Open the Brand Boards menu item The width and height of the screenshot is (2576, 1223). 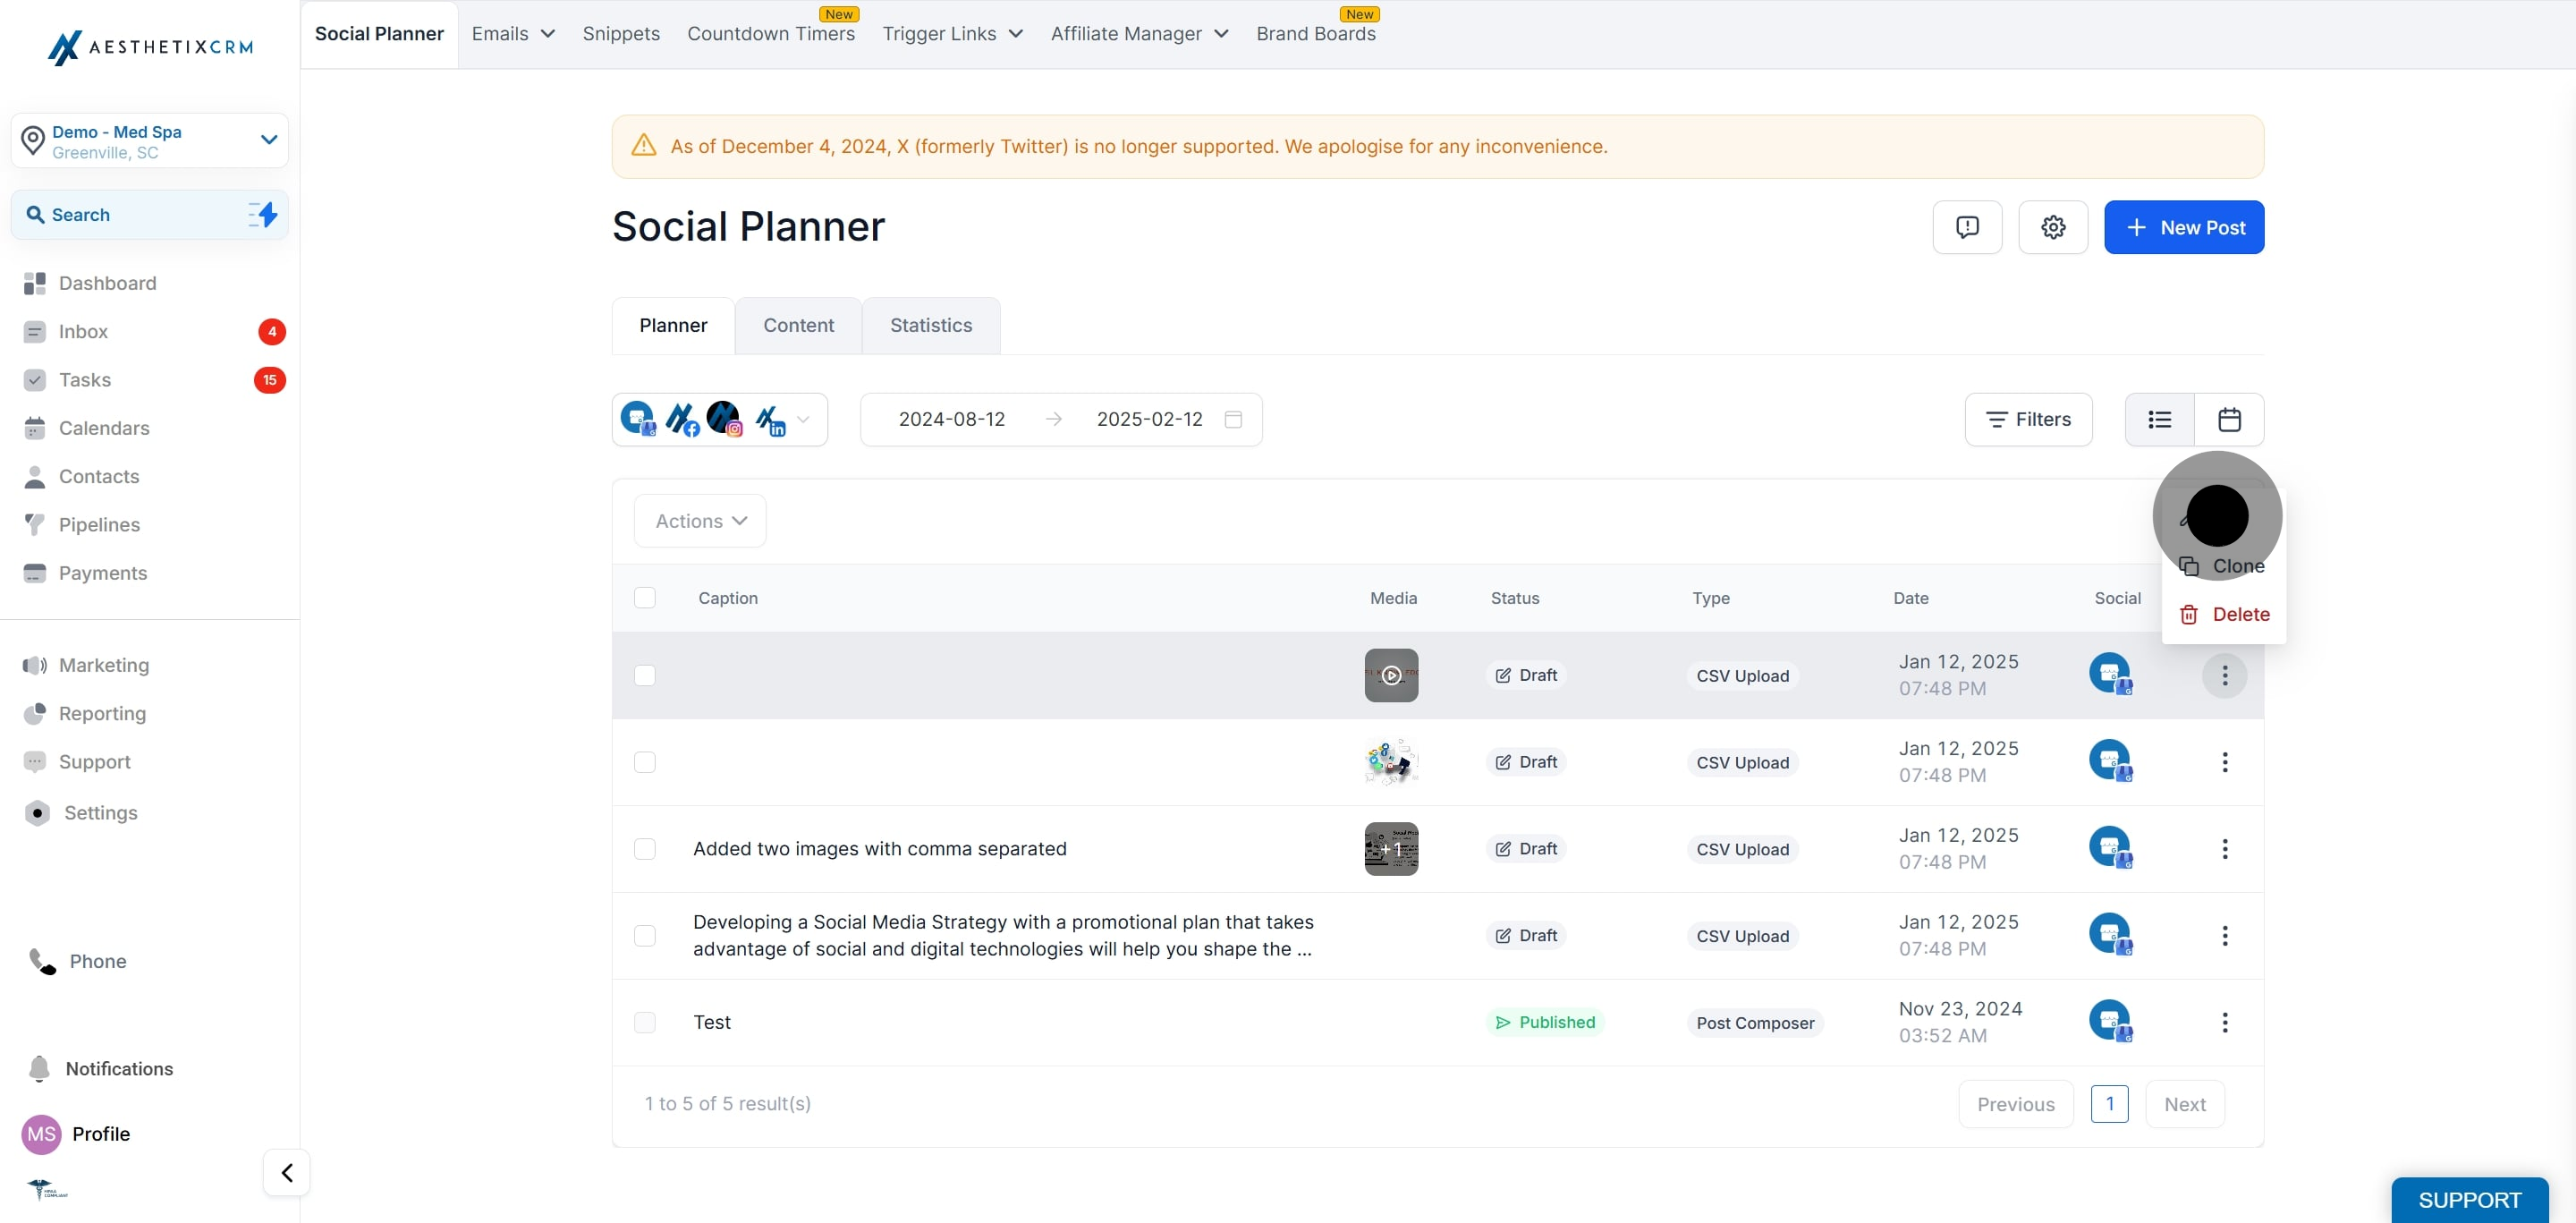click(1315, 33)
